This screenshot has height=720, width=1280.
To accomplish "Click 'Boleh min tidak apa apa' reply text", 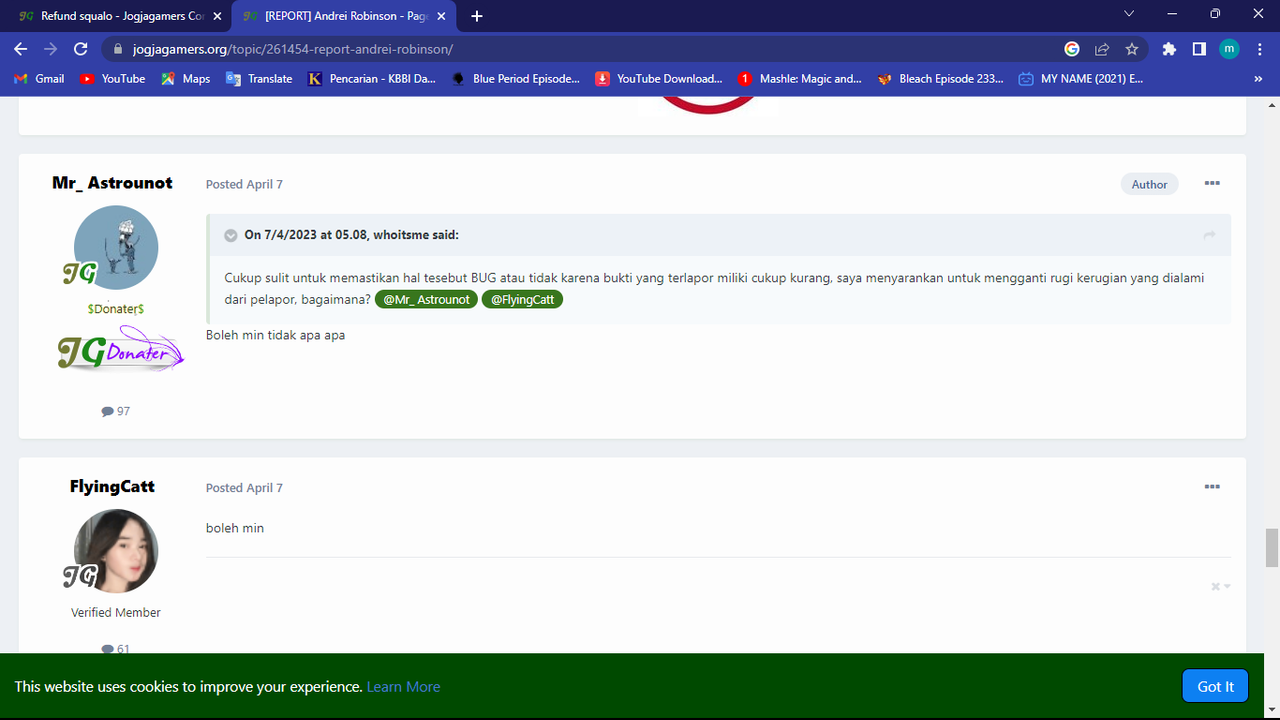I will click(x=275, y=335).
